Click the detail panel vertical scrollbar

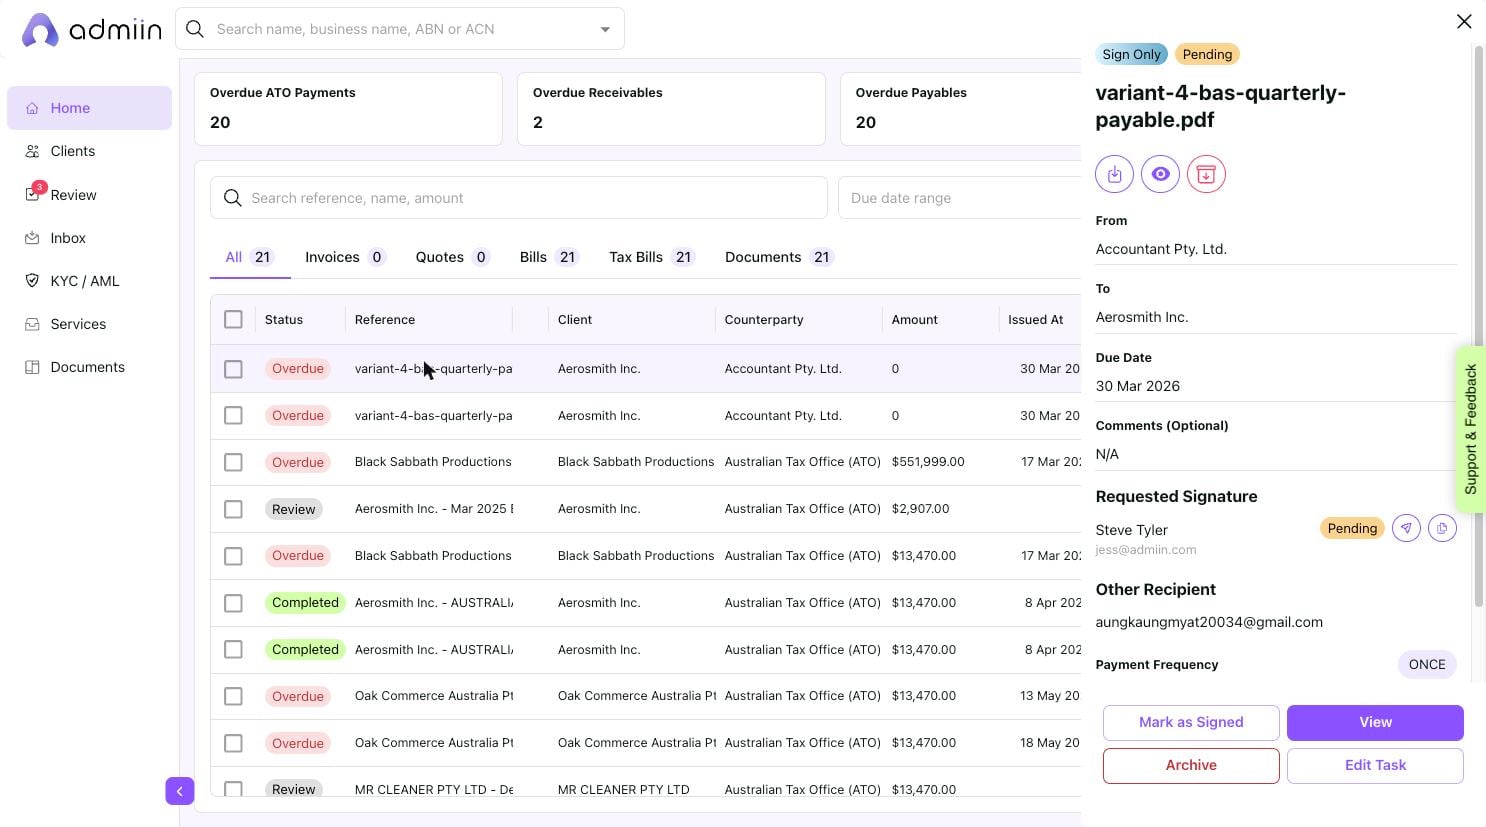click(x=1479, y=326)
